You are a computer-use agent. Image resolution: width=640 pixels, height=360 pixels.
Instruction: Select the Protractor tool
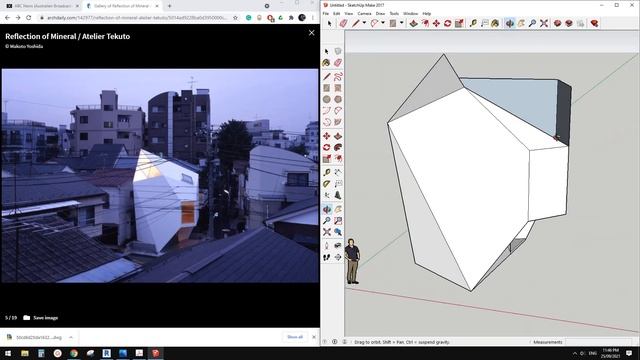point(327,184)
